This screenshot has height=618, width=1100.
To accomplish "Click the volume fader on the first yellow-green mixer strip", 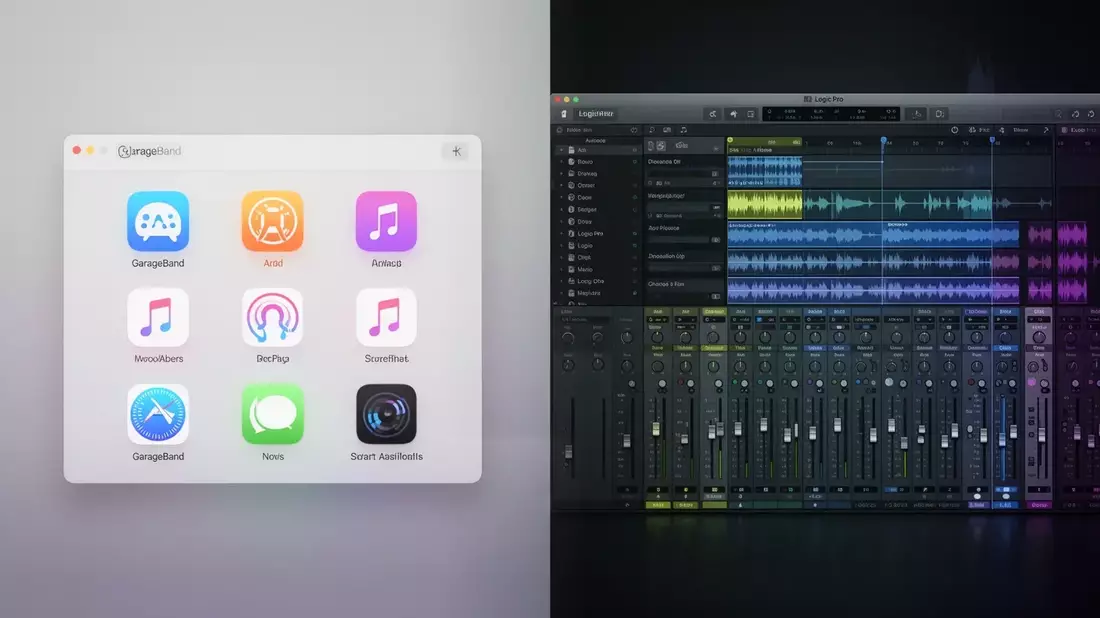I will [657, 429].
